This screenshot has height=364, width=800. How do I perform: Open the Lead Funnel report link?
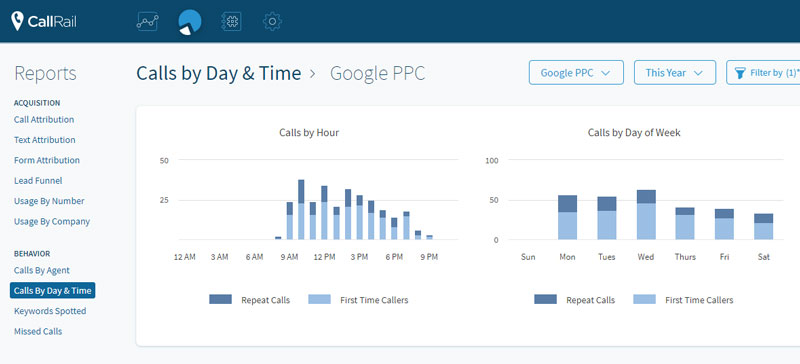pos(38,181)
